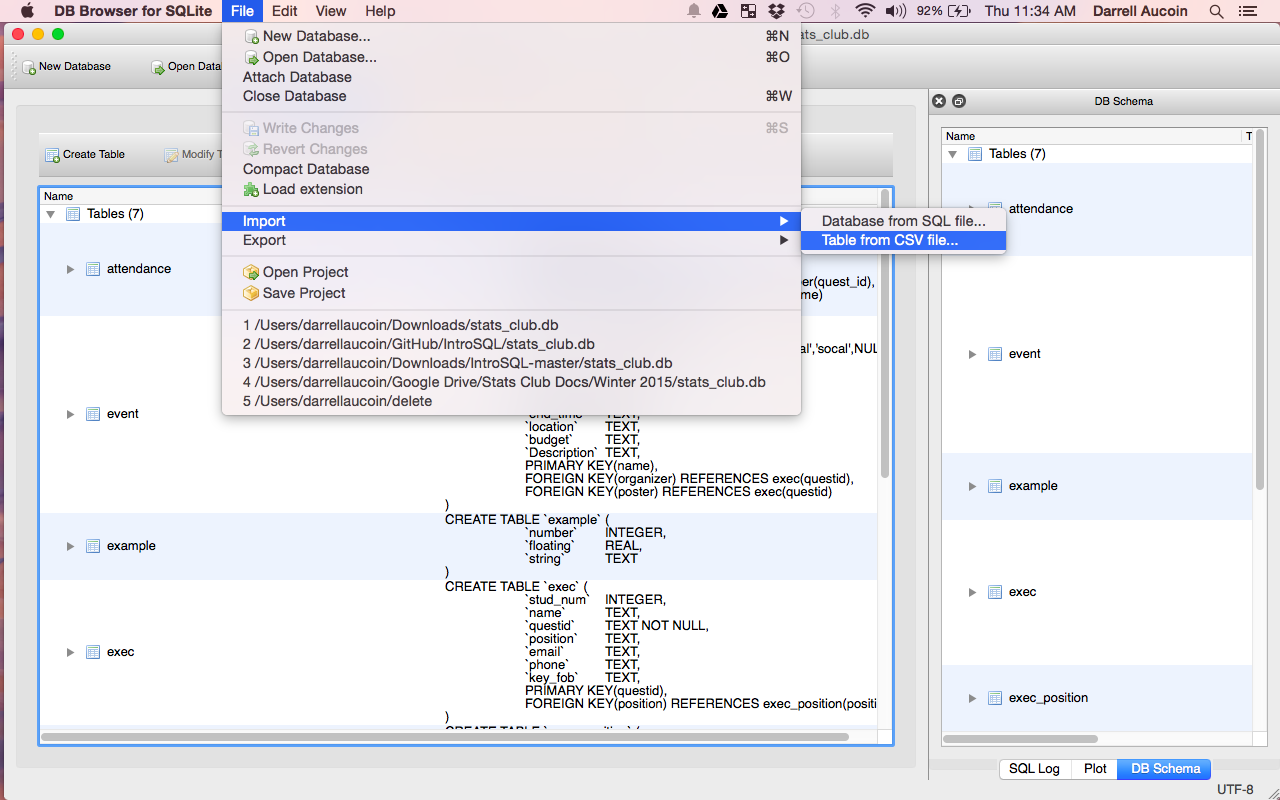The height and width of the screenshot is (800, 1280).
Task: Open the Edit menu
Action: [x=284, y=11]
